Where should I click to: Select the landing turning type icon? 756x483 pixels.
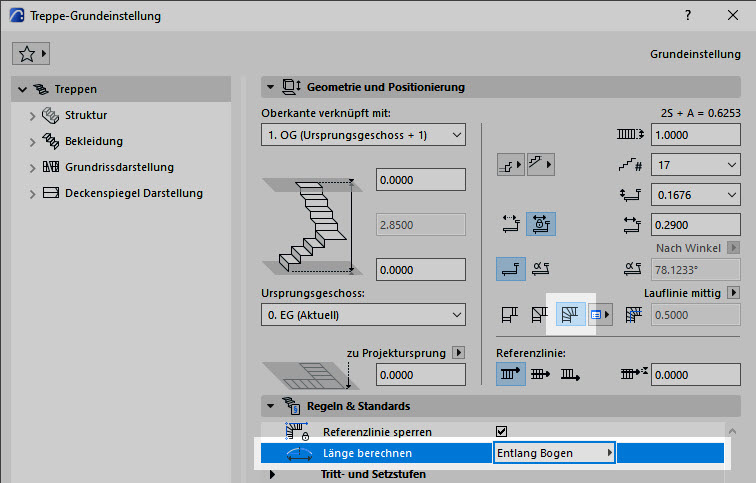(x=510, y=315)
